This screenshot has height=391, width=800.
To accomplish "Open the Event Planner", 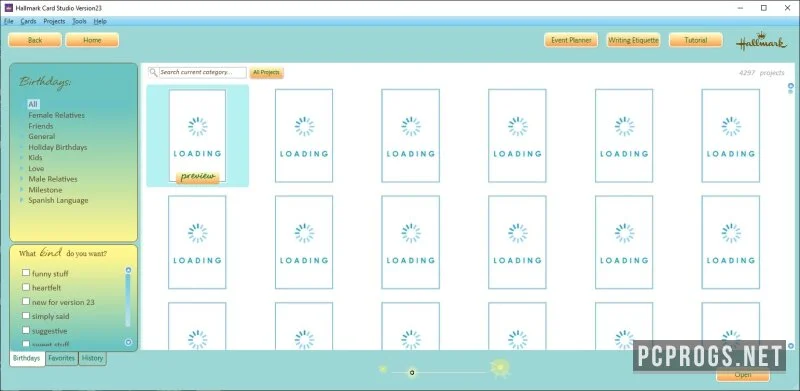I will tap(571, 40).
